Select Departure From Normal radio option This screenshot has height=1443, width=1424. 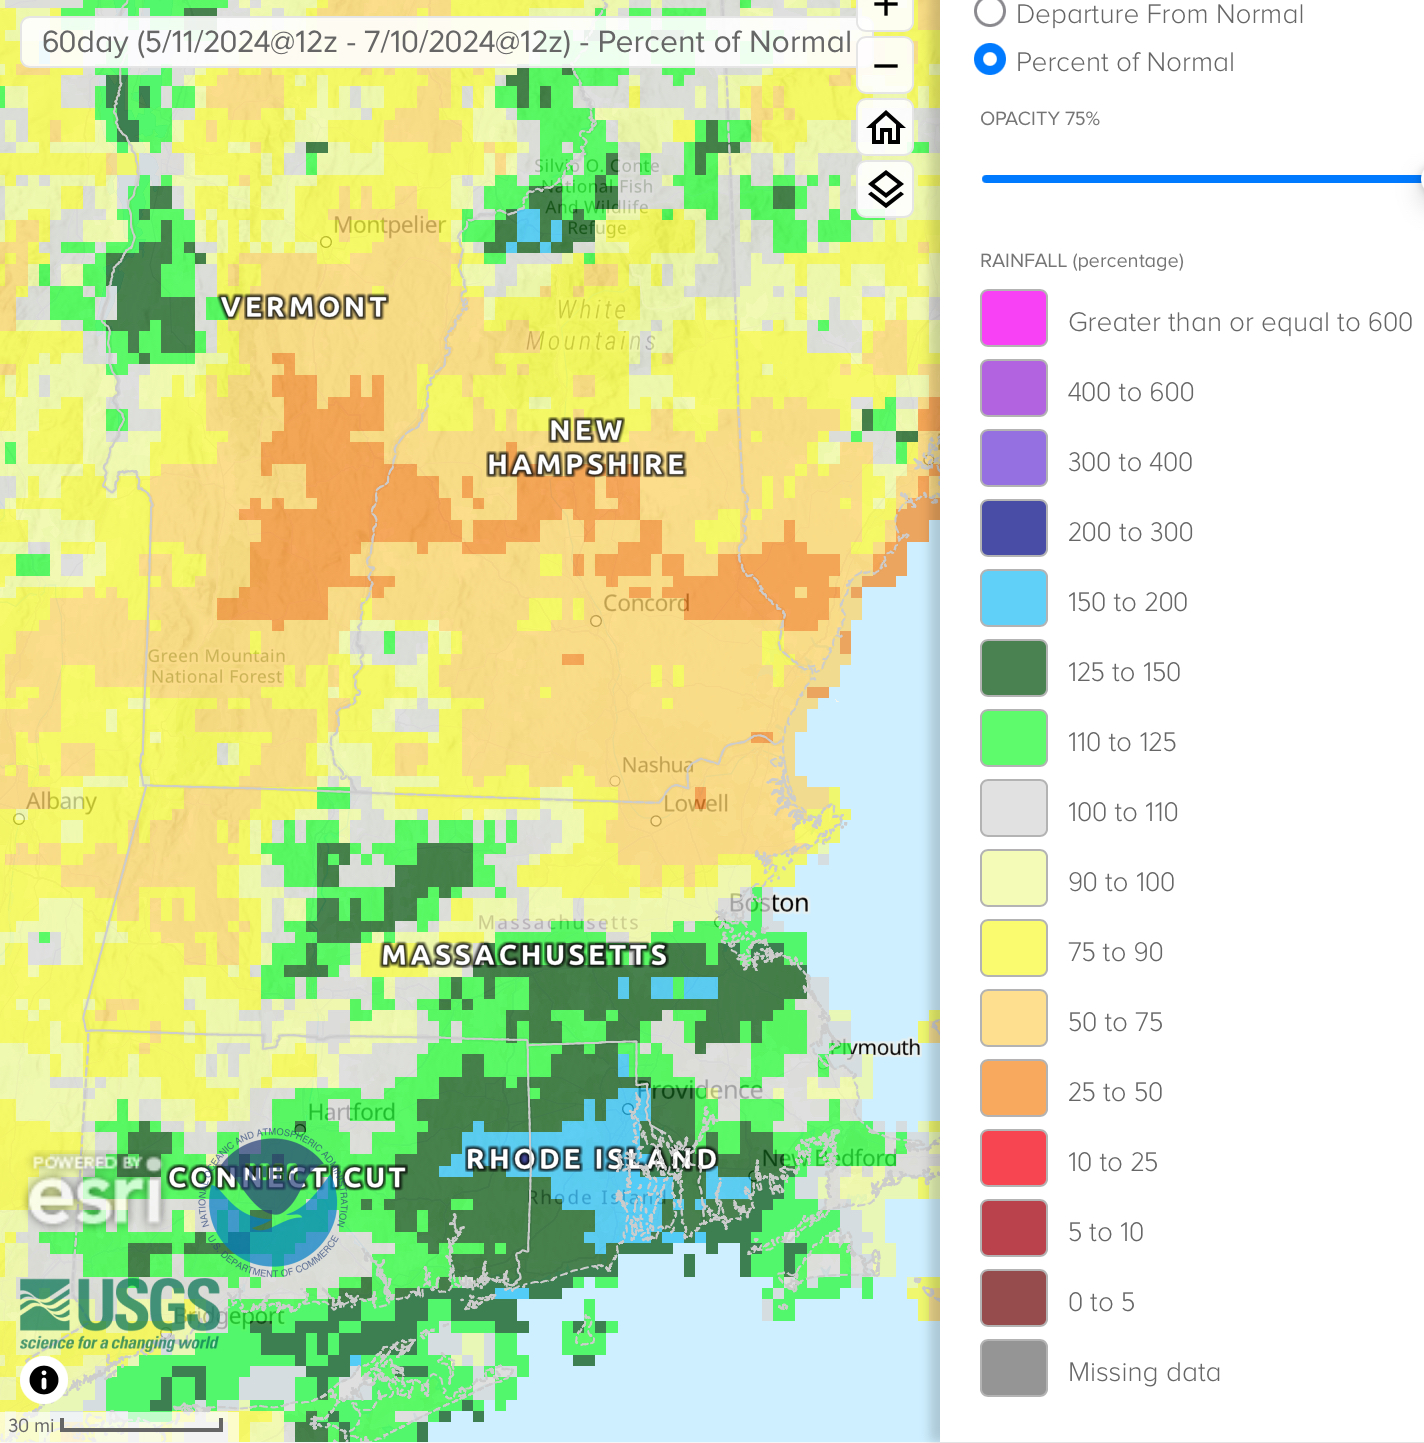point(990,13)
